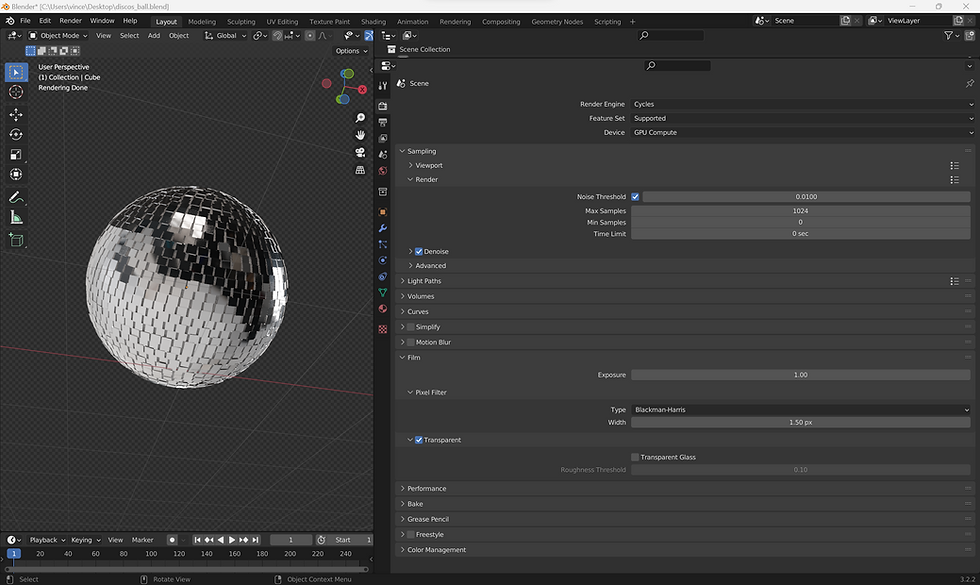Select the Add Cube tool

pyautogui.click(x=16, y=240)
